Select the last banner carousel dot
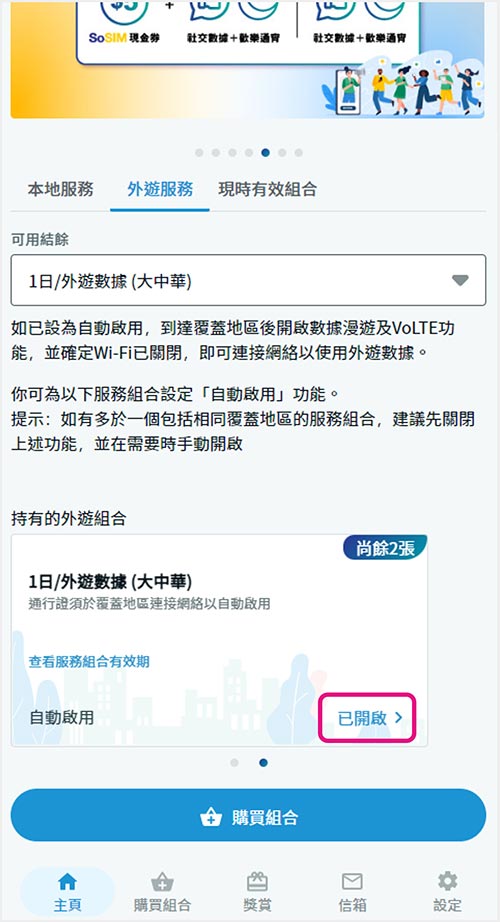This screenshot has width=500, height=923. pos(299,152)
